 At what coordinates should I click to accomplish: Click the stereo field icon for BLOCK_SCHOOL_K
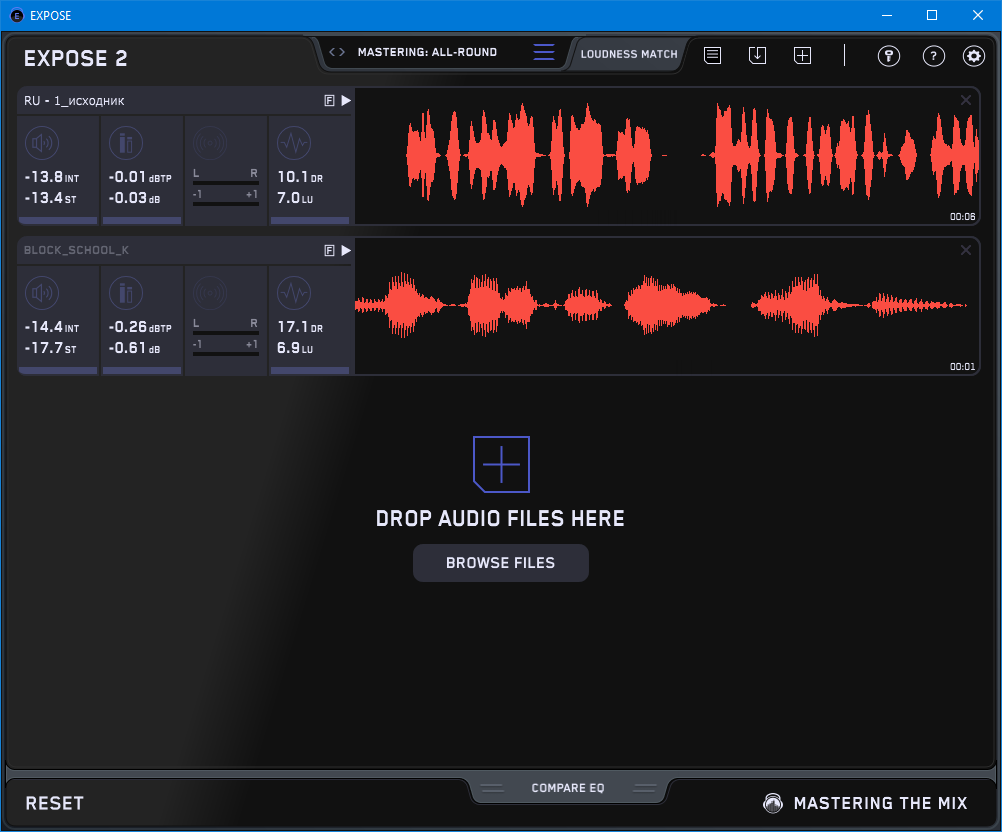coord(210,293)
